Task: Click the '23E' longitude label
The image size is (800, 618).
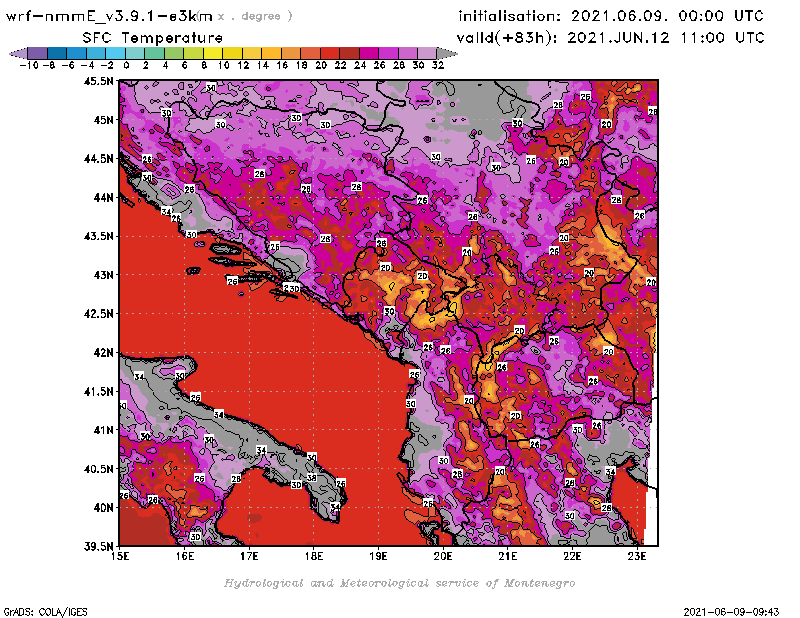Action: (637, 556)
